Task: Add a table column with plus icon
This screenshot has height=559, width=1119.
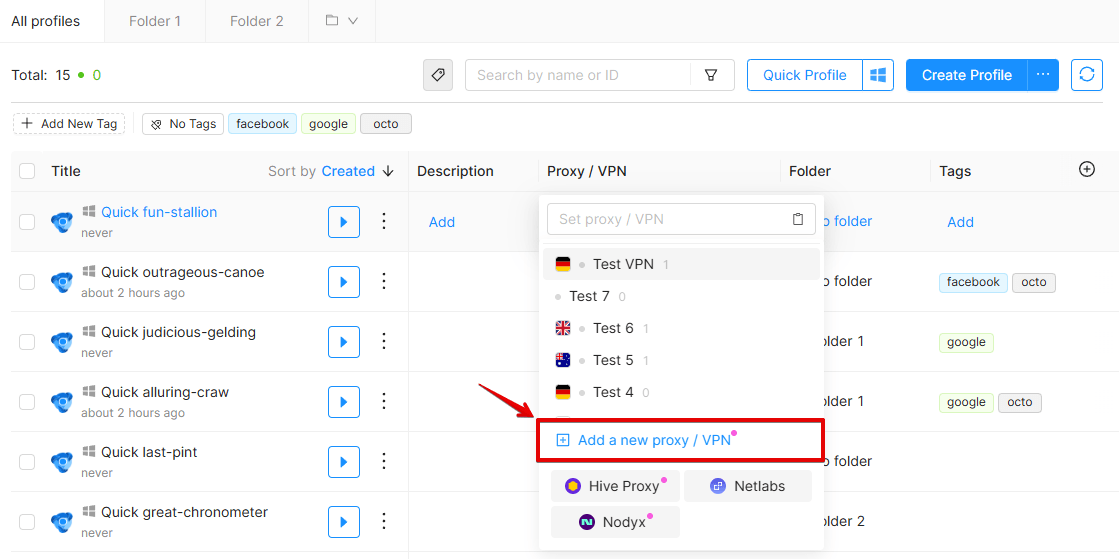Action: point(1087,169)
